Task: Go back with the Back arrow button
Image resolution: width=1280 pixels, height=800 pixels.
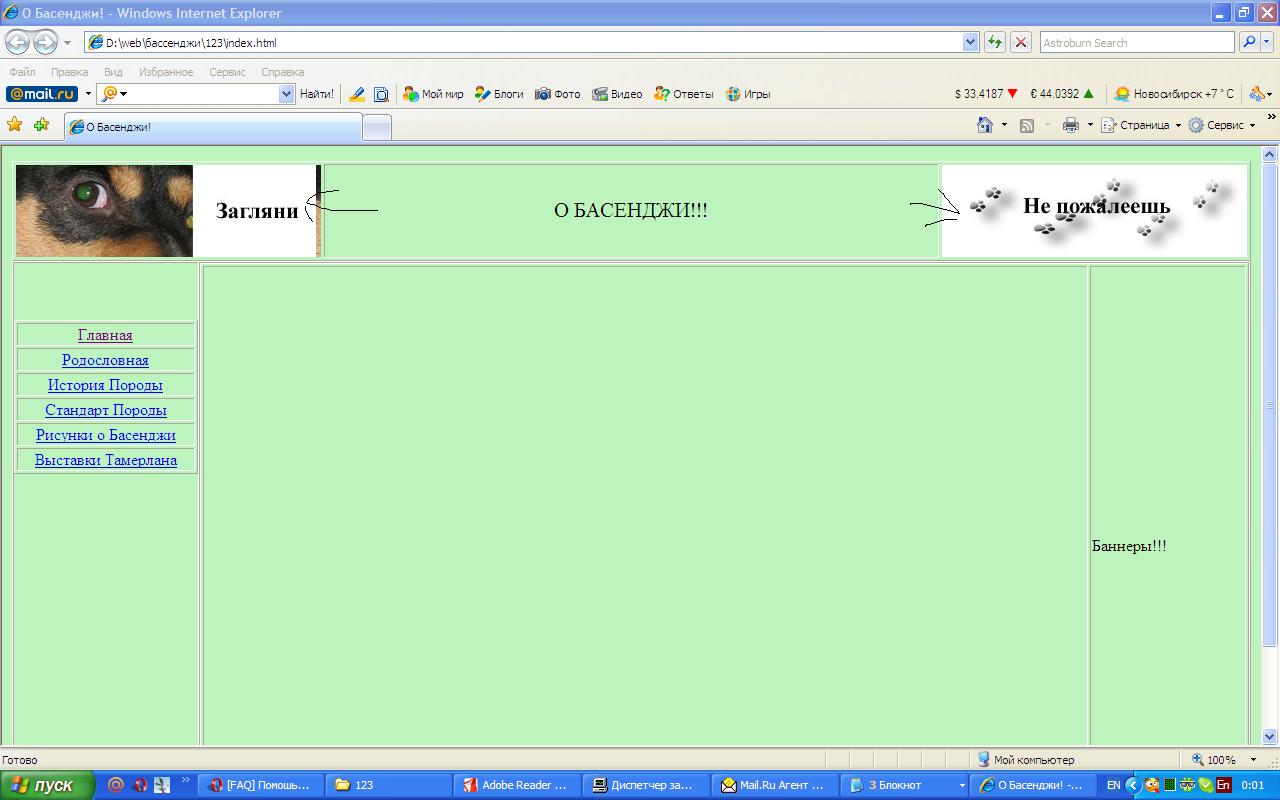Action: 18,43
